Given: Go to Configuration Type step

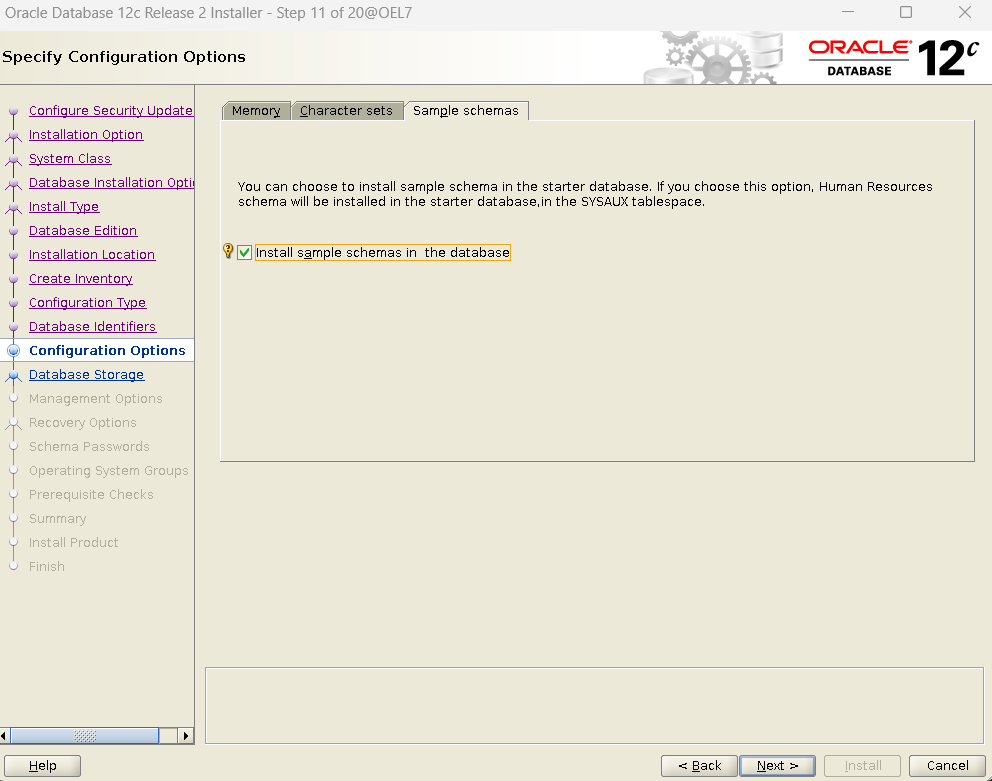Looking at the screenshot, I should (x=87, y=303).
